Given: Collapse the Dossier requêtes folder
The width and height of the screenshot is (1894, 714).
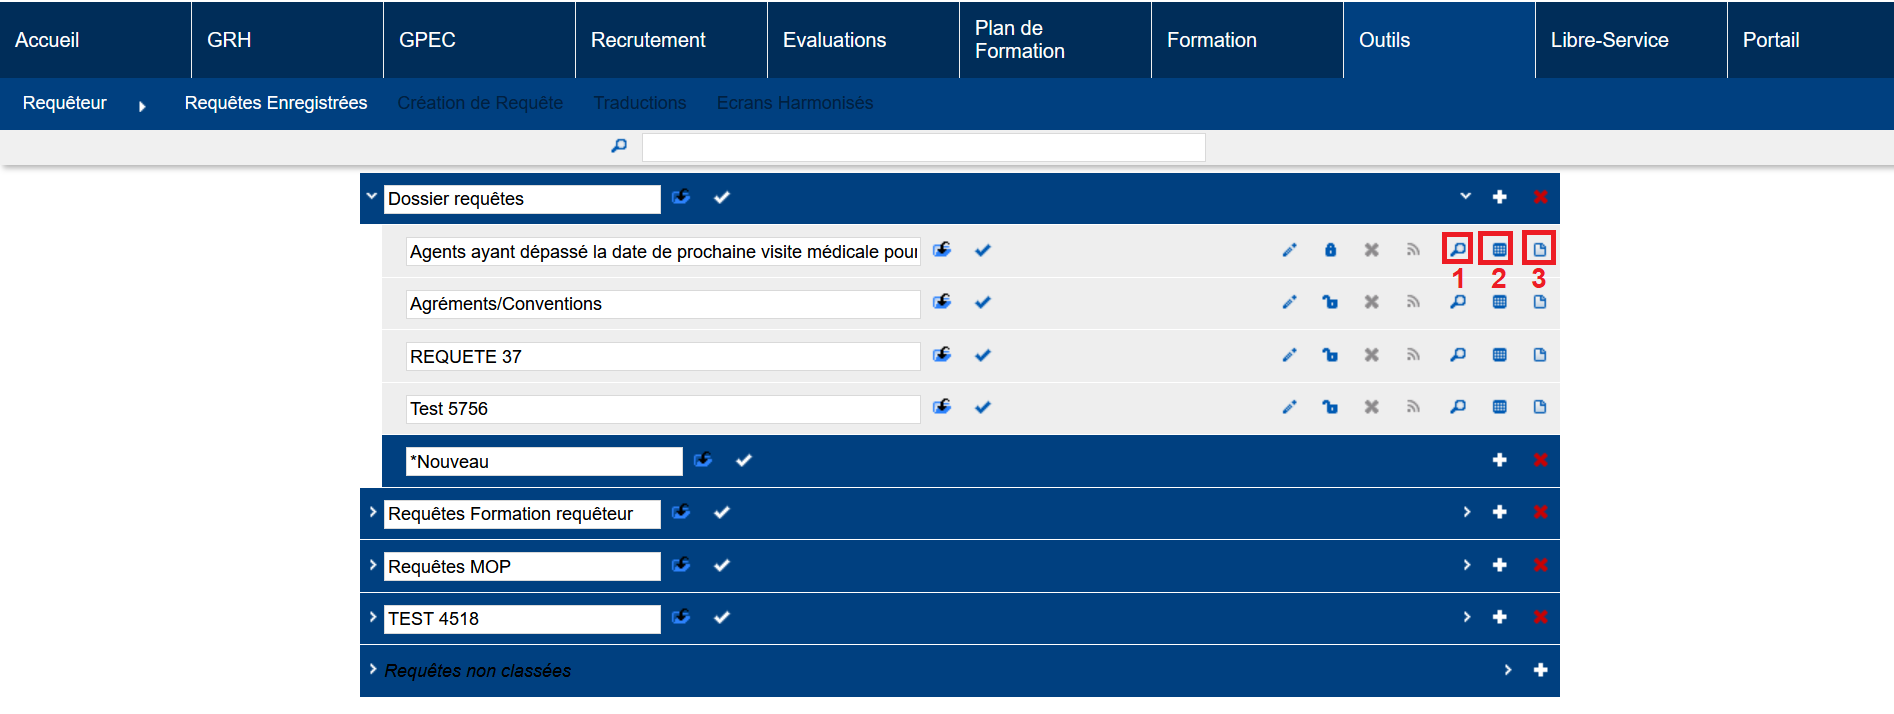Looking at the screenshot, I should 372,197.
